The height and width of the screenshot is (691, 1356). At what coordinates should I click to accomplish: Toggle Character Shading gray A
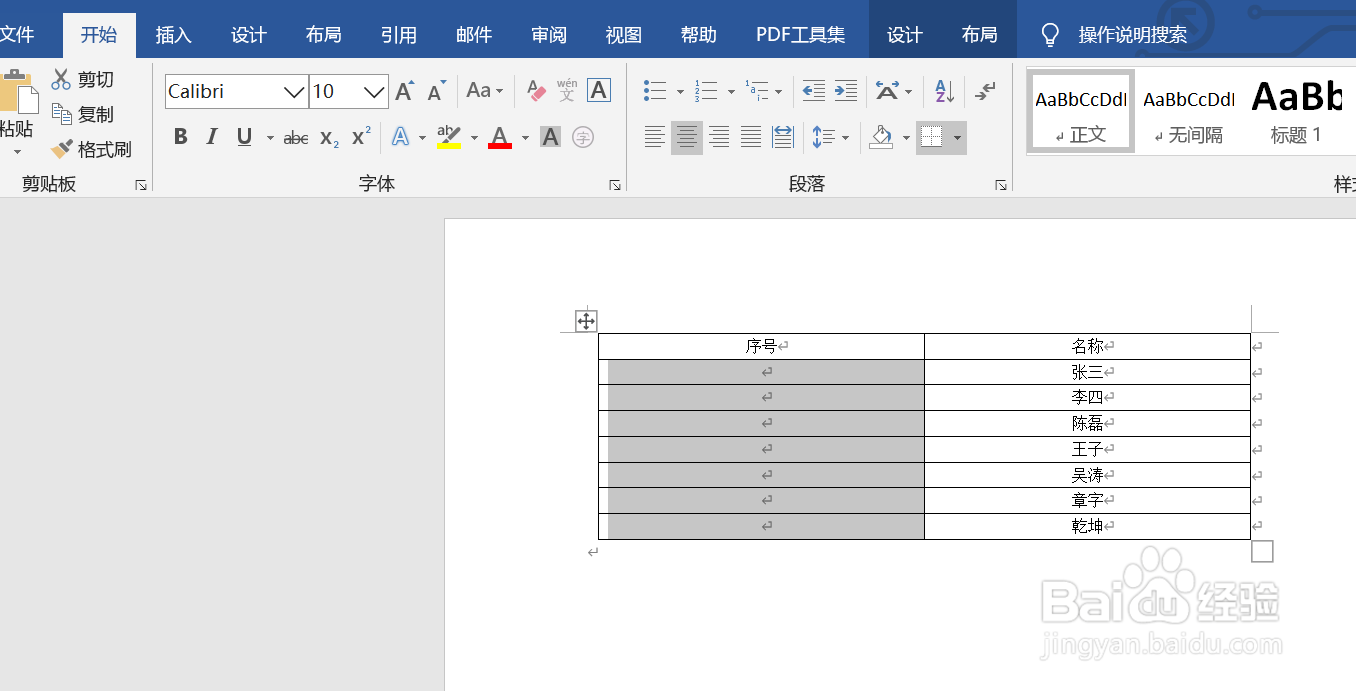pos(550,137)
